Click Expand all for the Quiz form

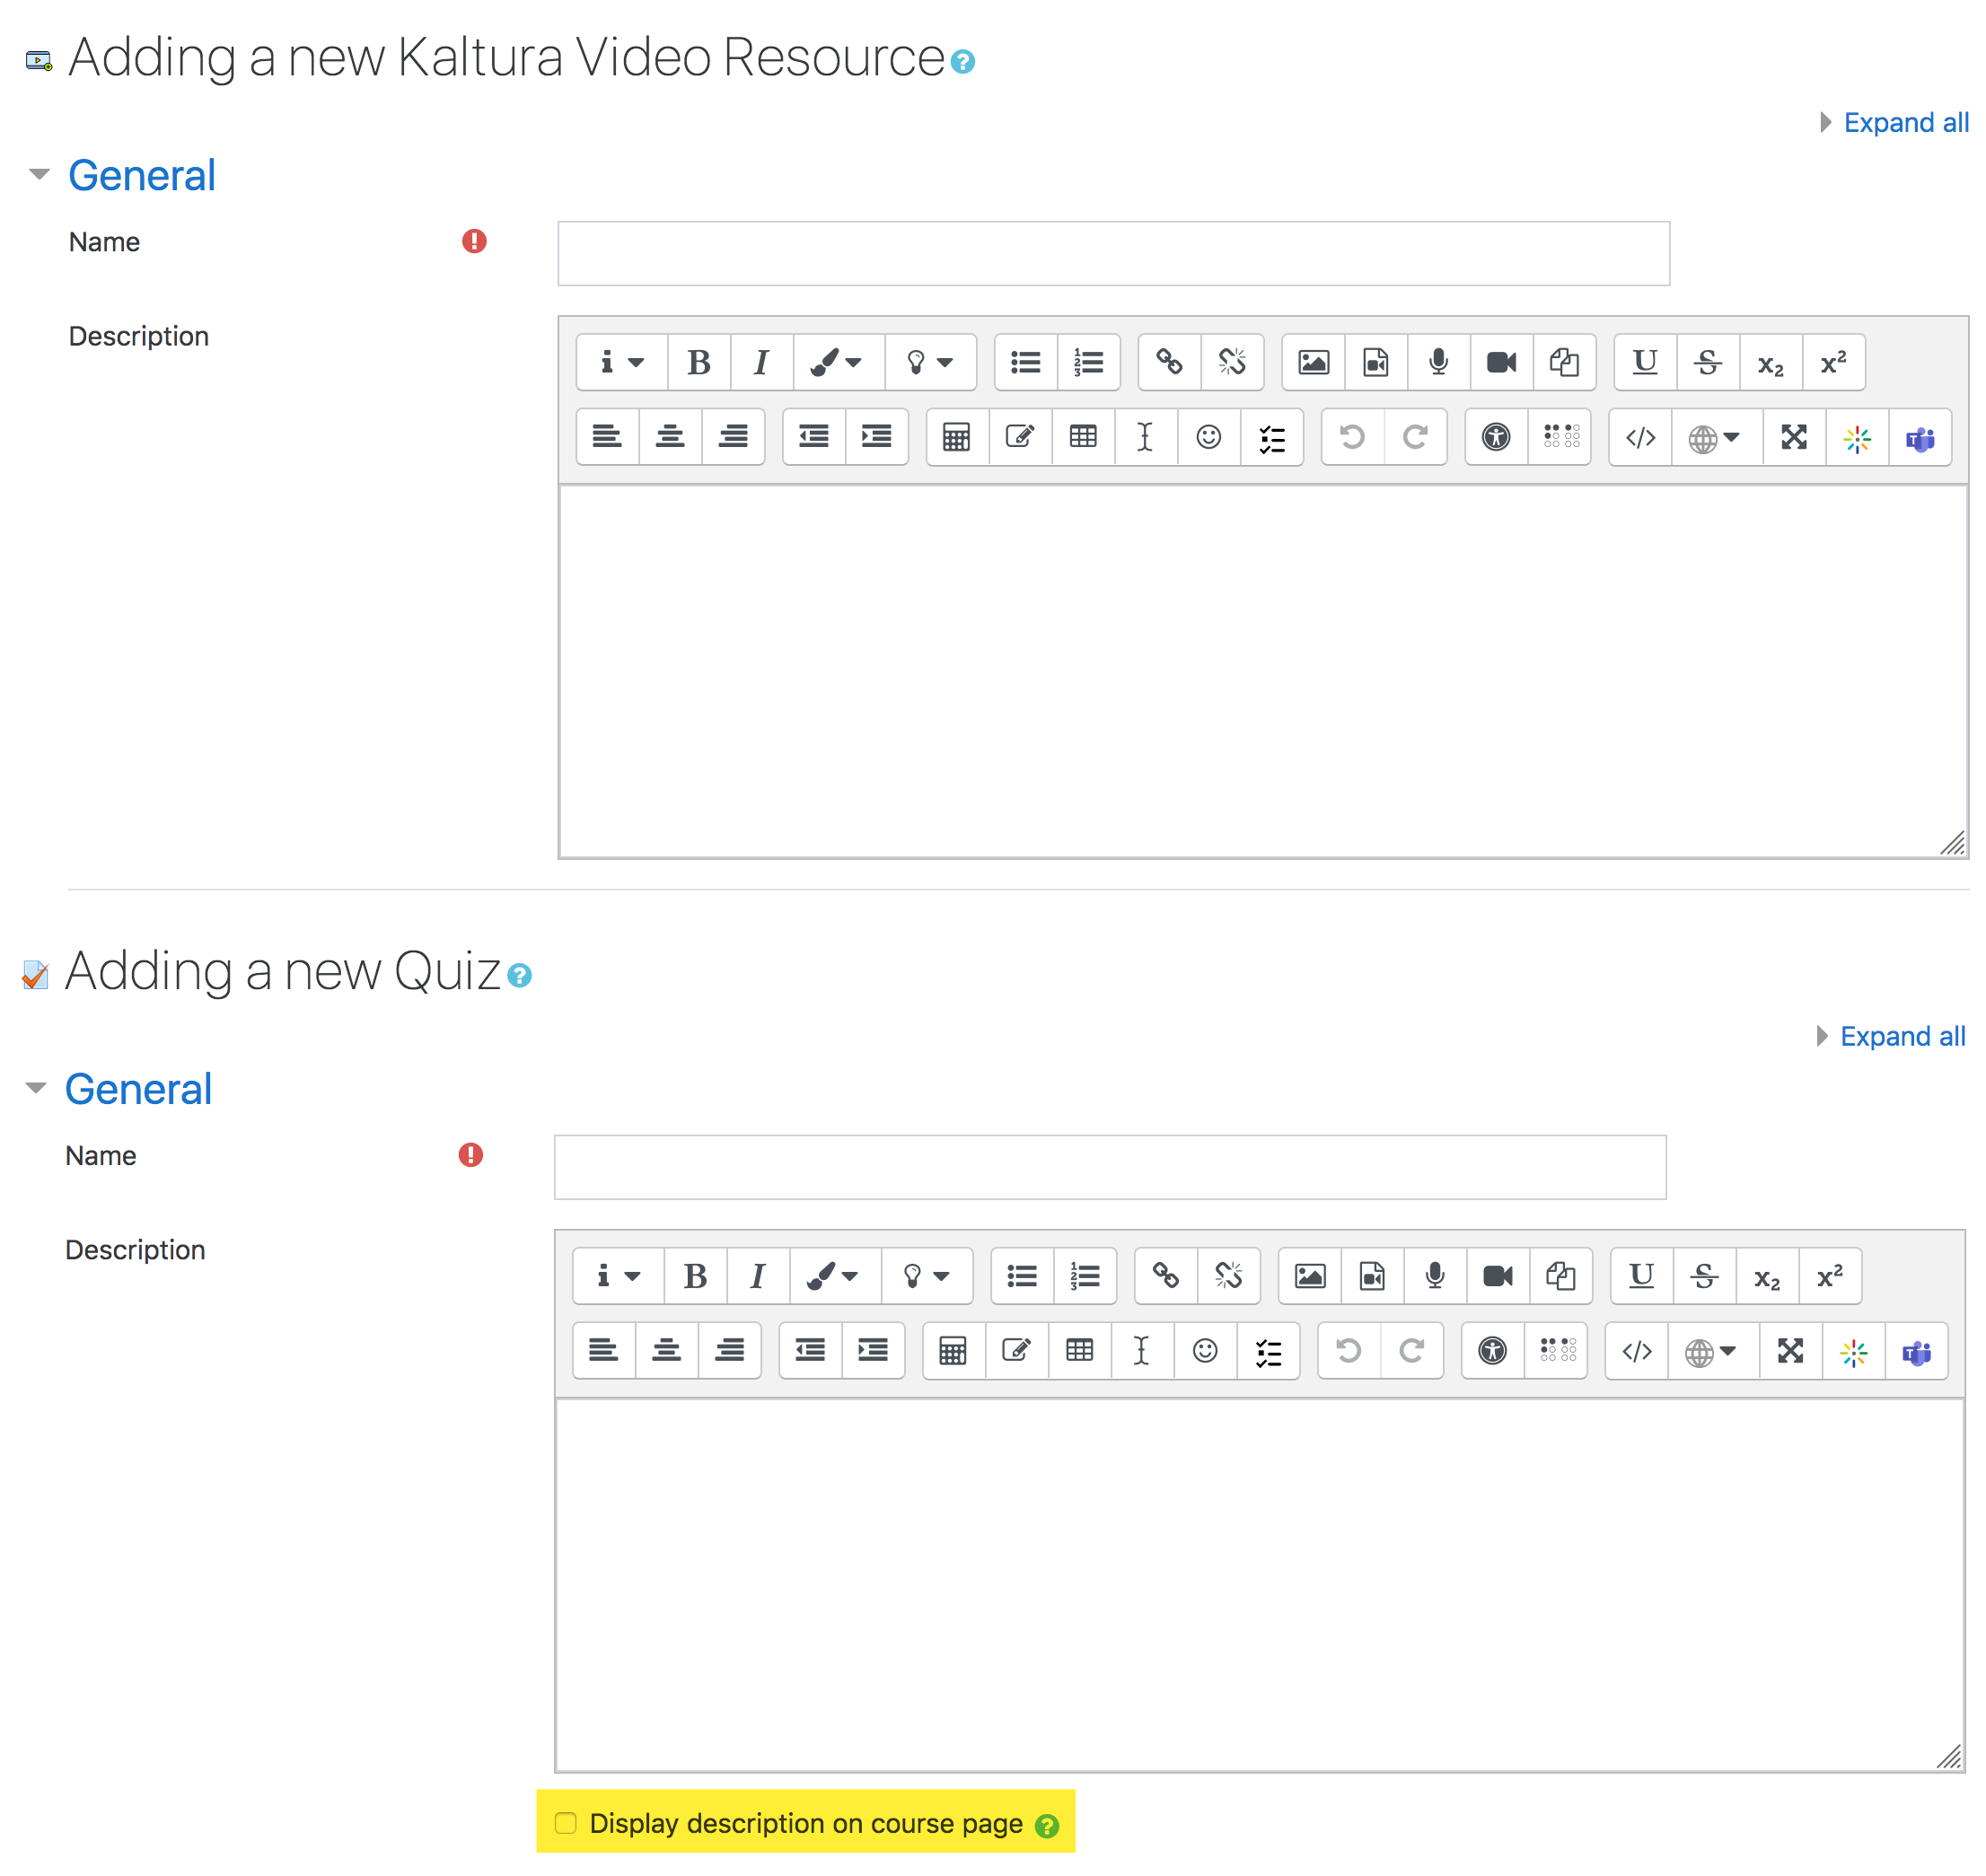[x=1903, y=1036]
